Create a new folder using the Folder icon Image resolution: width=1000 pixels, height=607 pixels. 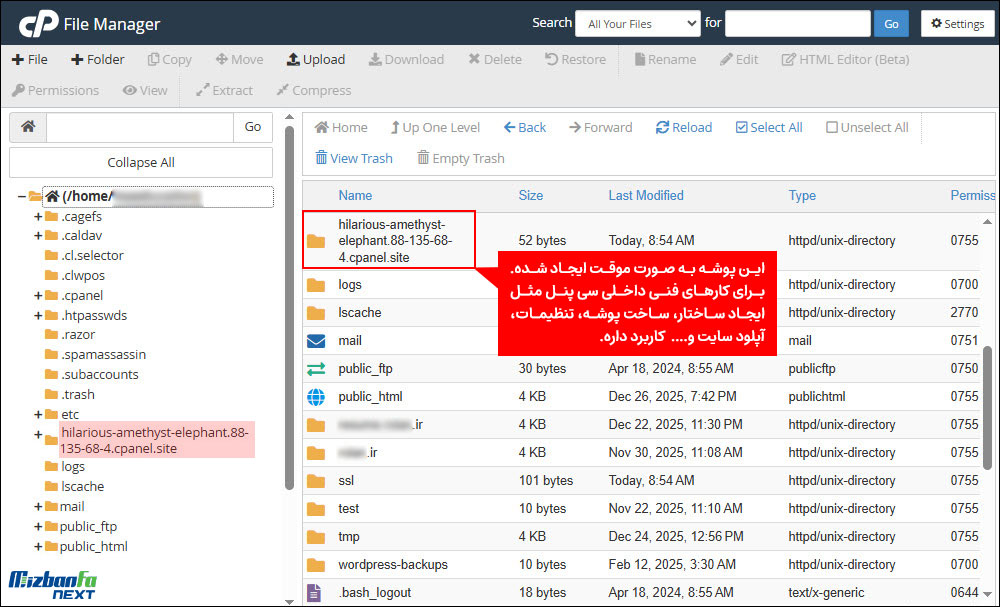pos(97,59)
